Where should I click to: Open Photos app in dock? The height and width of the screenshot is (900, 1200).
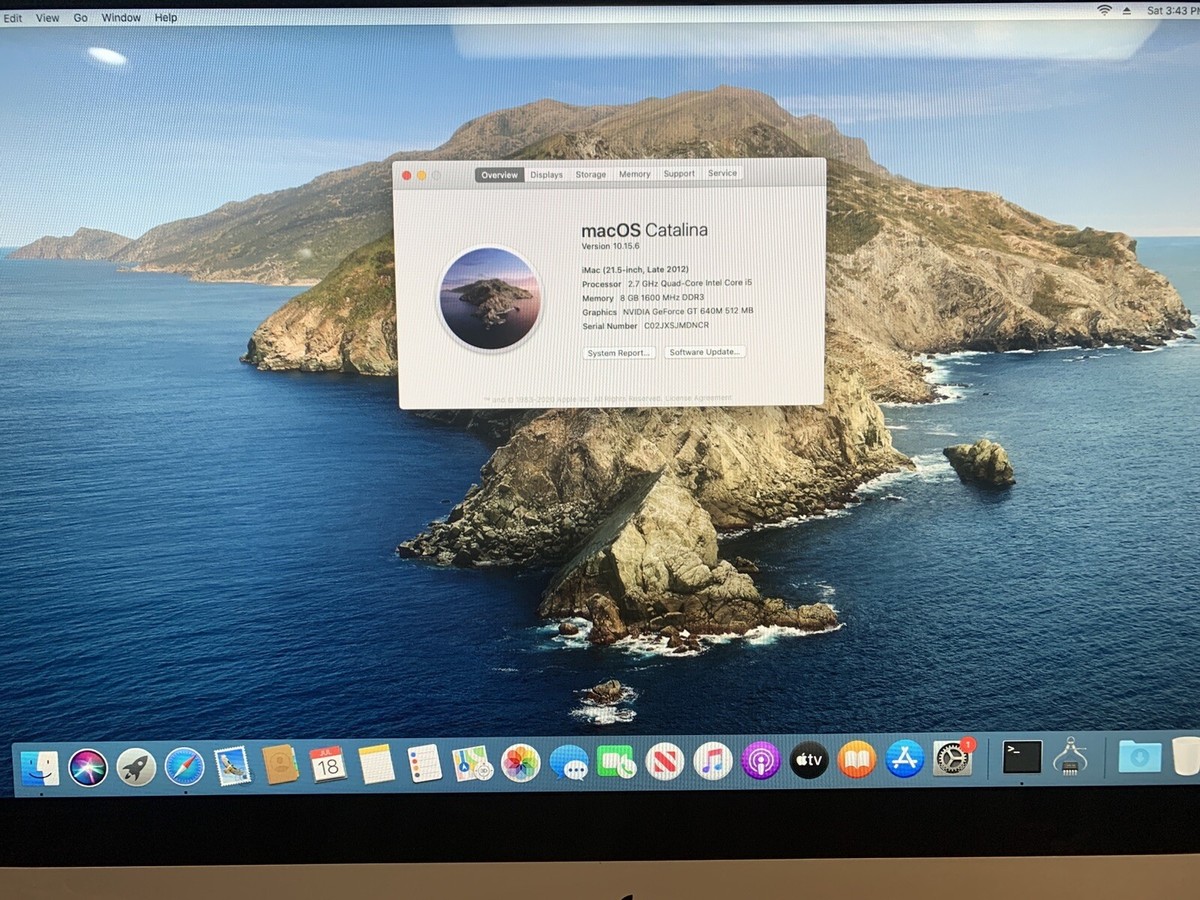pyautogui.click(x=521, y=763)
